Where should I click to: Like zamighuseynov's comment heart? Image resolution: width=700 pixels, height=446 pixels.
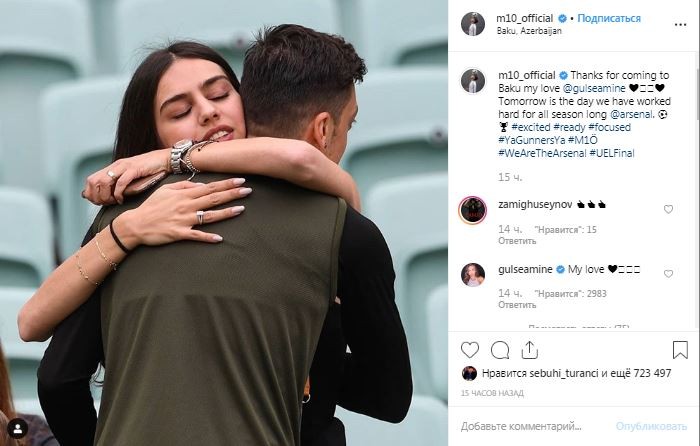click(668, 209)
